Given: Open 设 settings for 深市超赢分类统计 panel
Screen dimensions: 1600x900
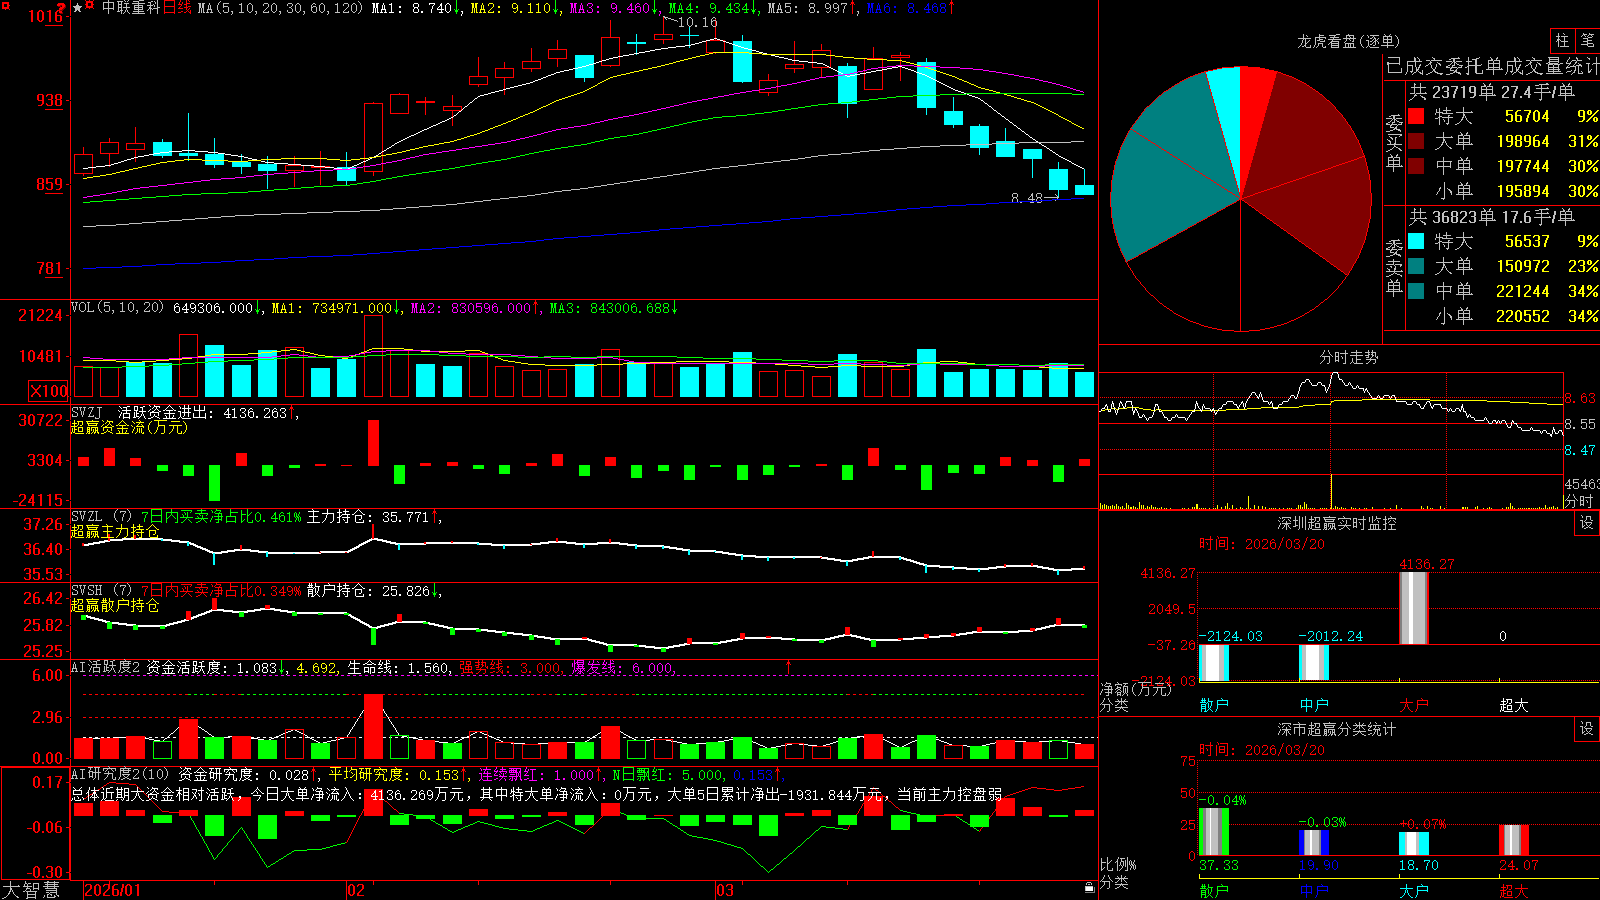Looking at the screenshot, I should click(x=1587, y=729).
